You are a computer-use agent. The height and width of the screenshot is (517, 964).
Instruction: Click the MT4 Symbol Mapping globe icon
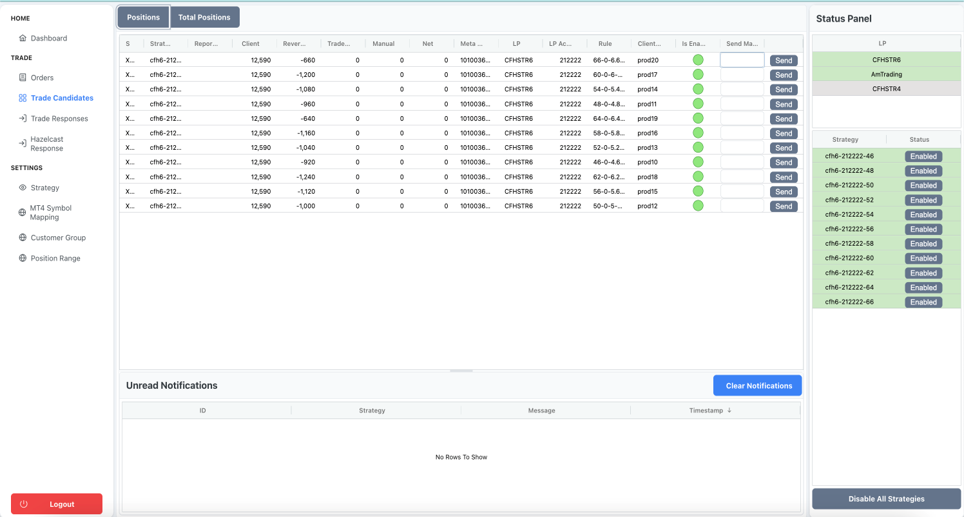point(22,212)
